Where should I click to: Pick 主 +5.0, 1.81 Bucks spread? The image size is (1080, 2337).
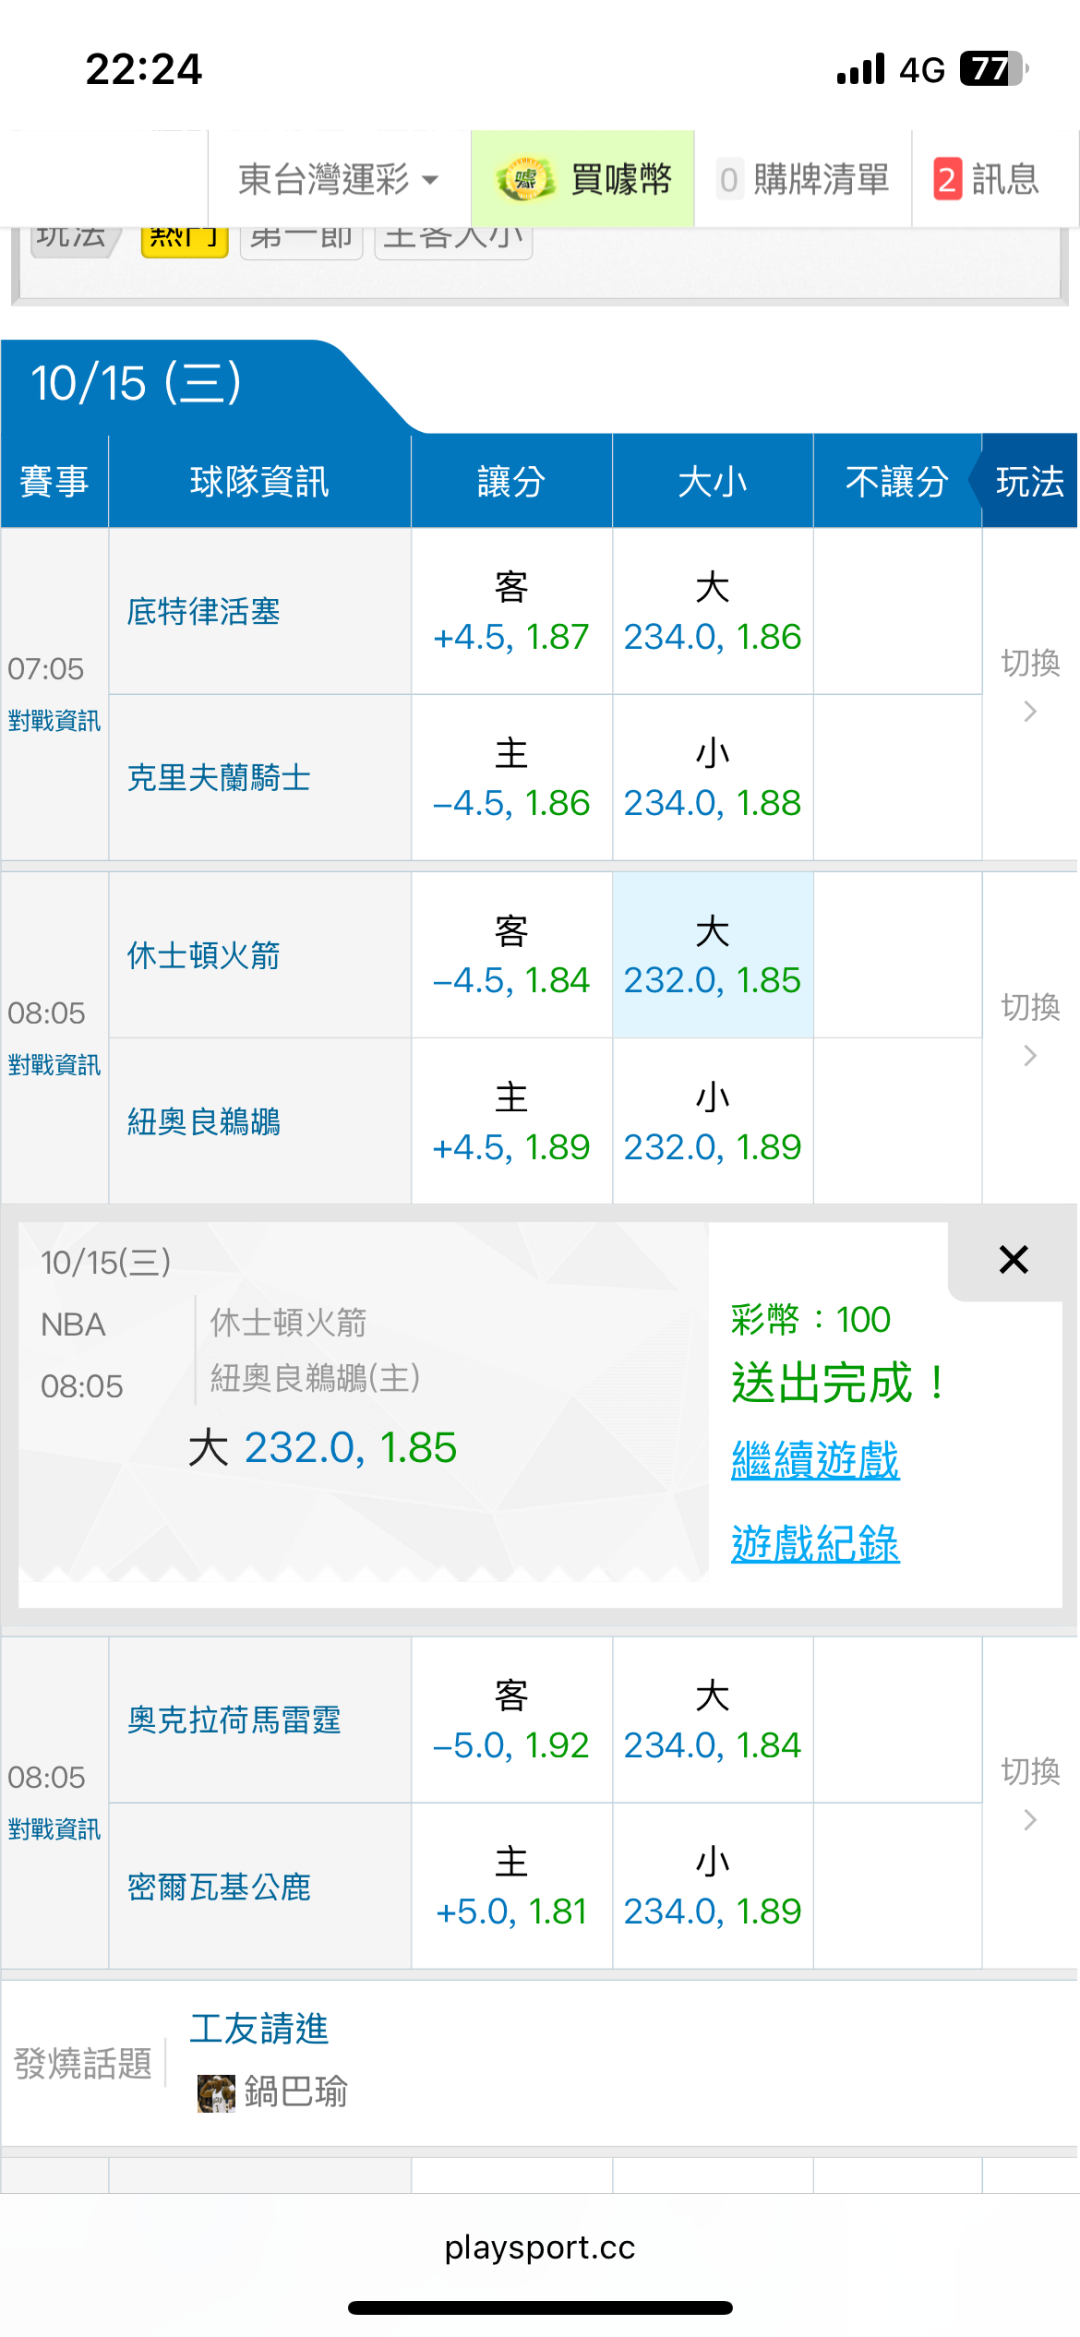click(x=511, y=1887)
